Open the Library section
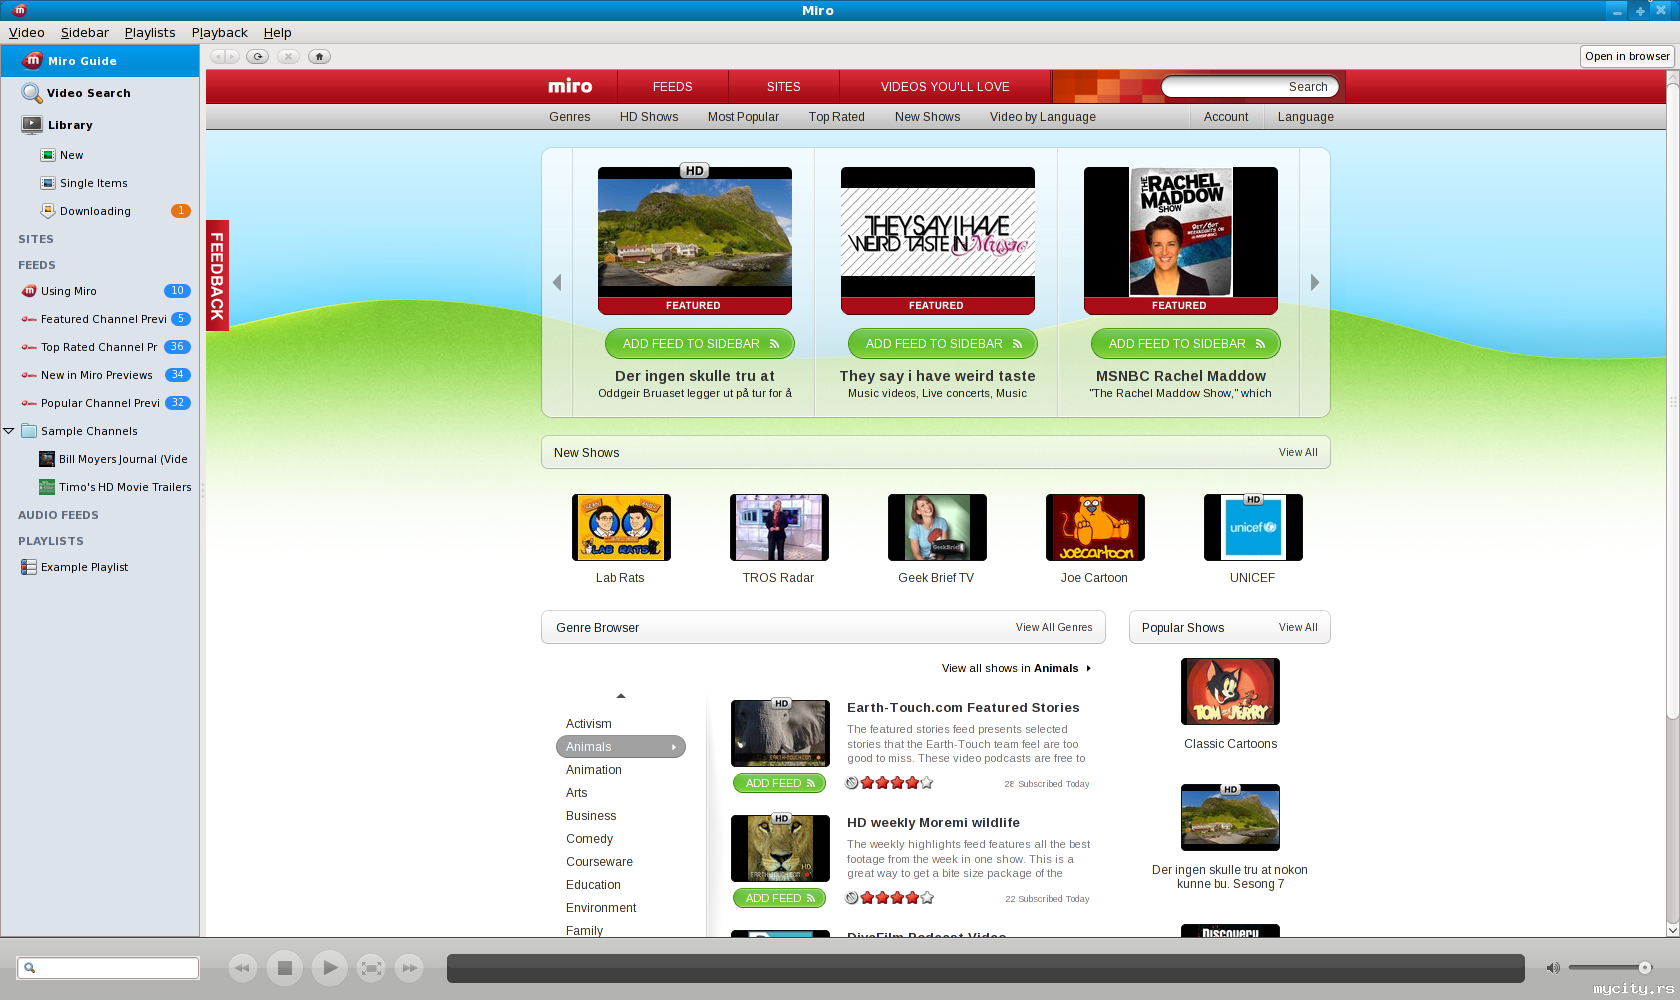 point(100,125)
